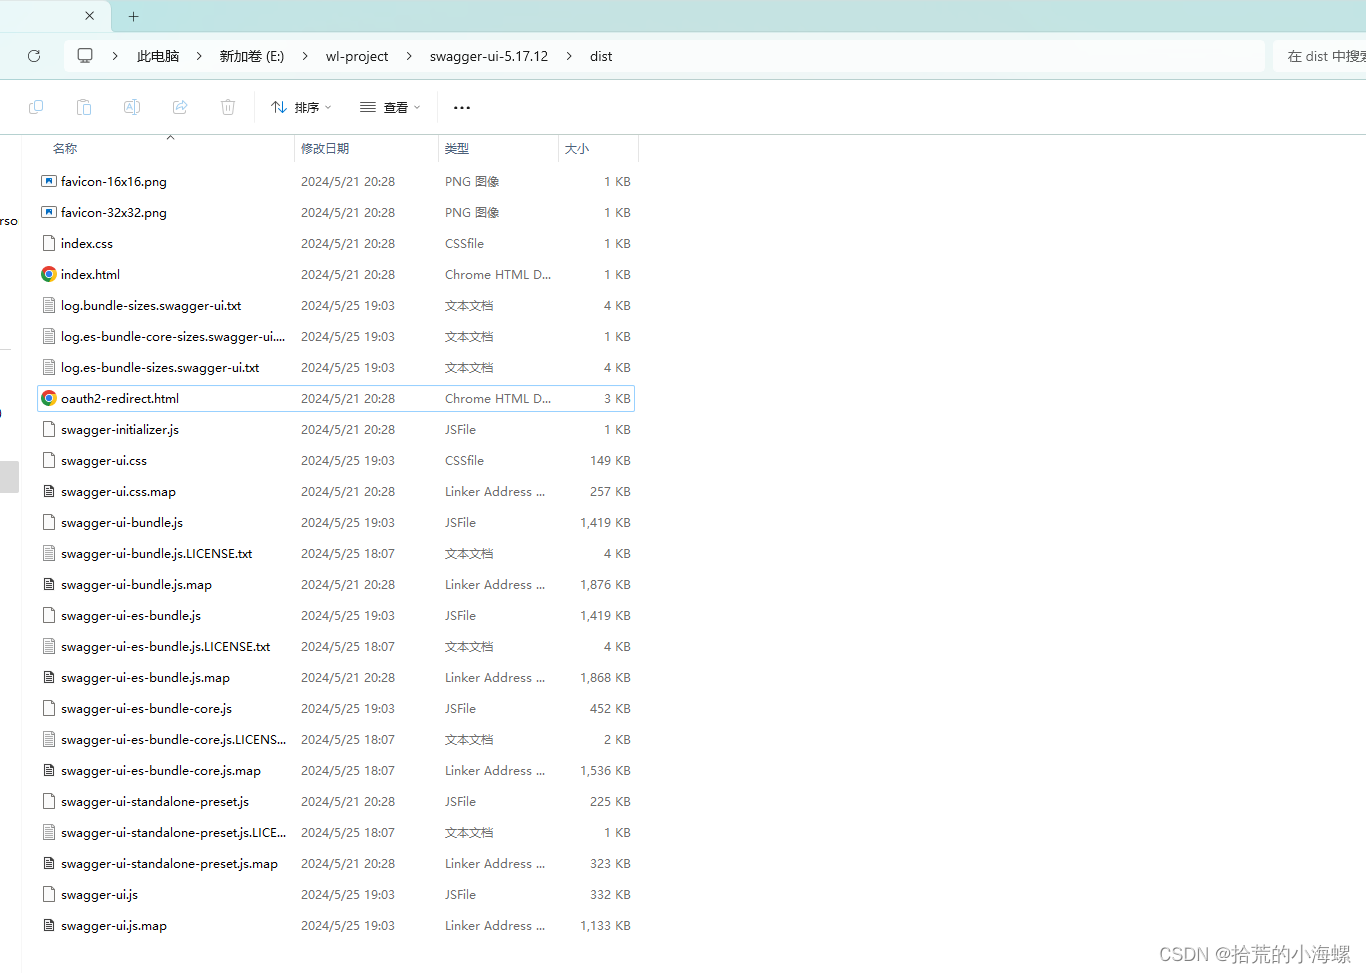Image resolution: width=1366 pixels, height=973 pixels.
Task: Sort by 大小 column header
Action: 577,148
